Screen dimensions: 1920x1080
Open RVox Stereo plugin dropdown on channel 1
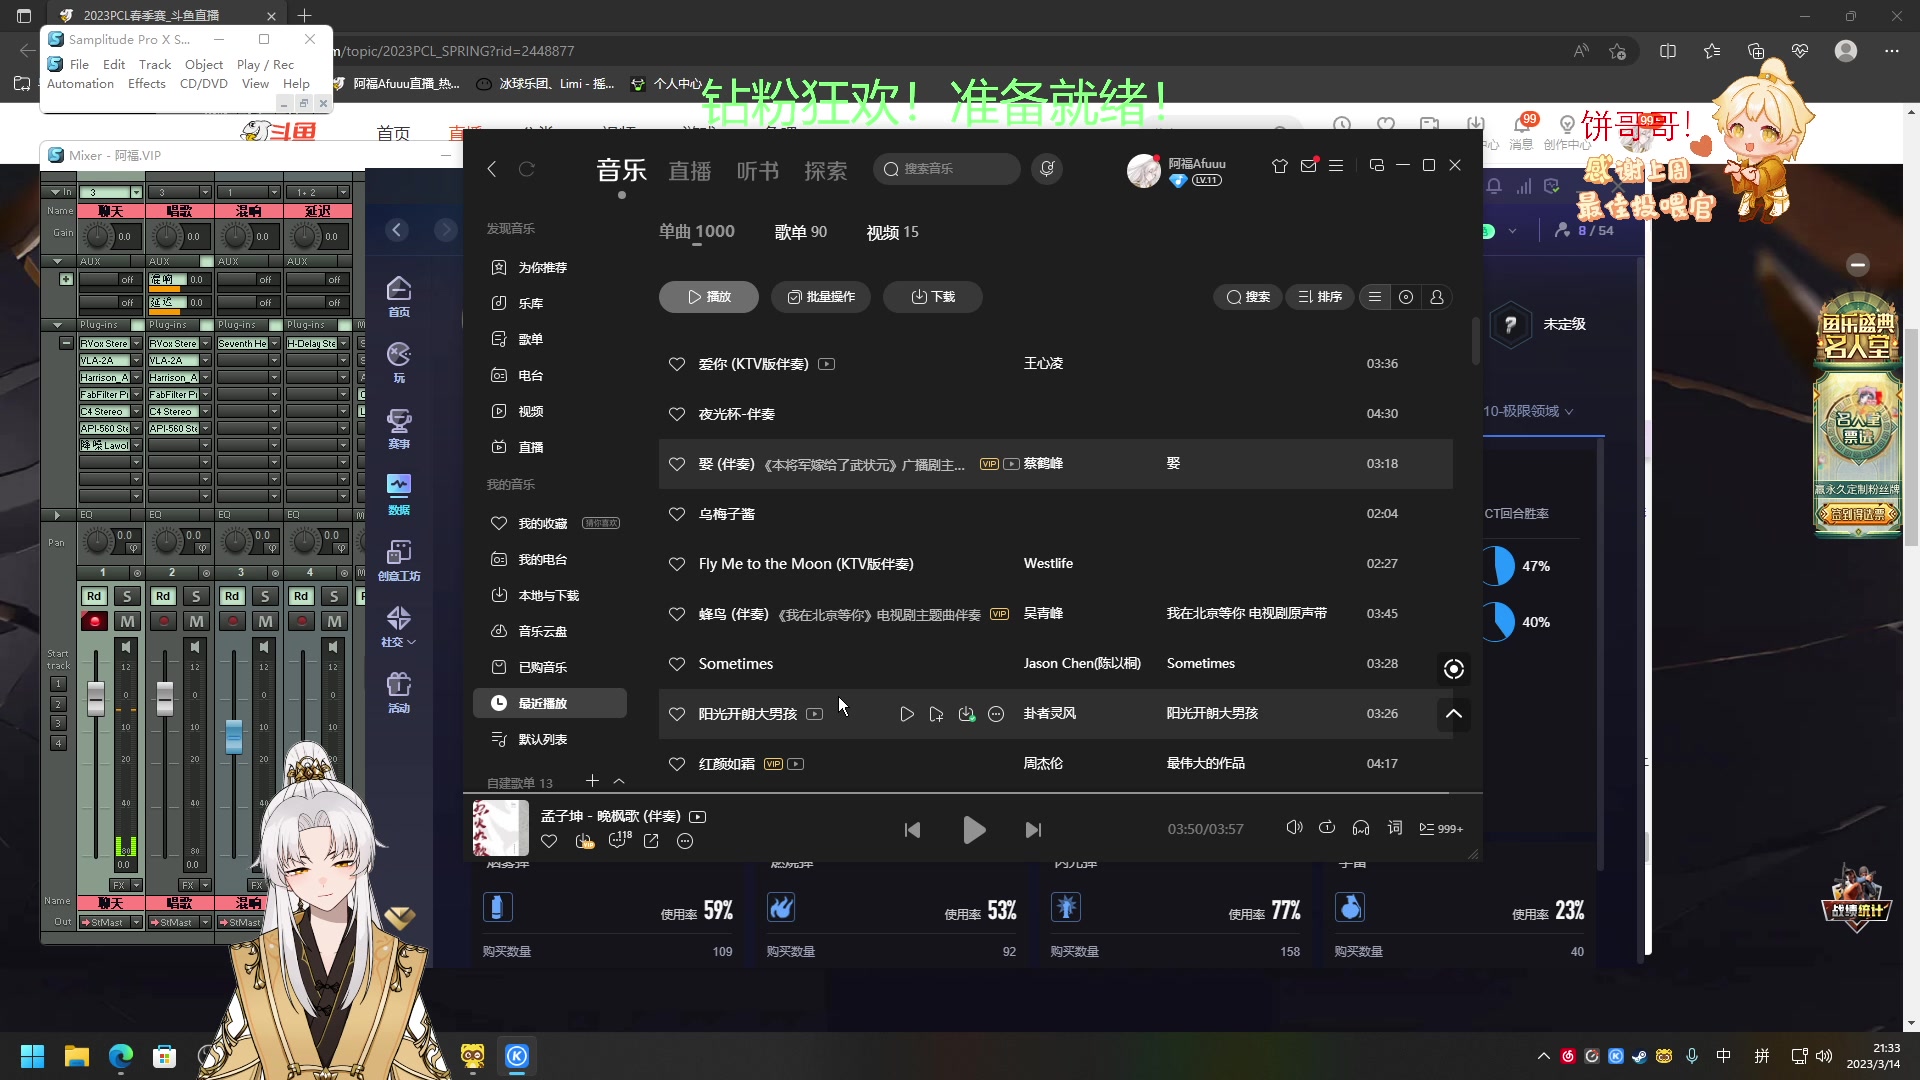click(x=137, y=344)
